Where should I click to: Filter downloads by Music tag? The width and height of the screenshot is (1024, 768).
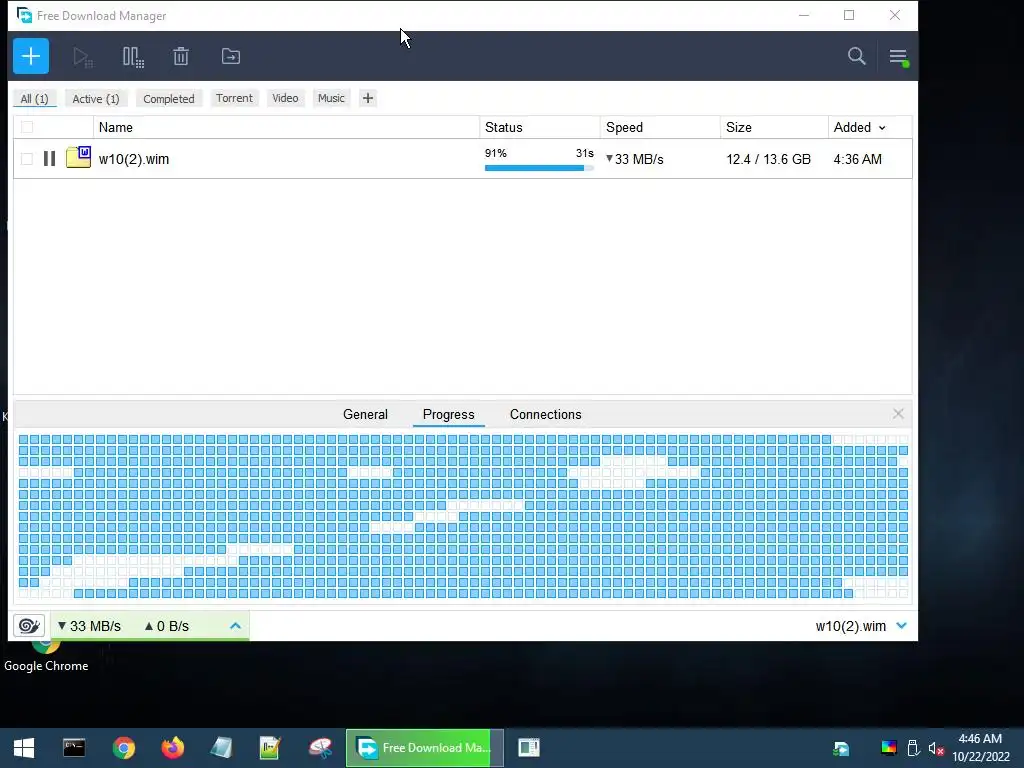click(331, 98)
